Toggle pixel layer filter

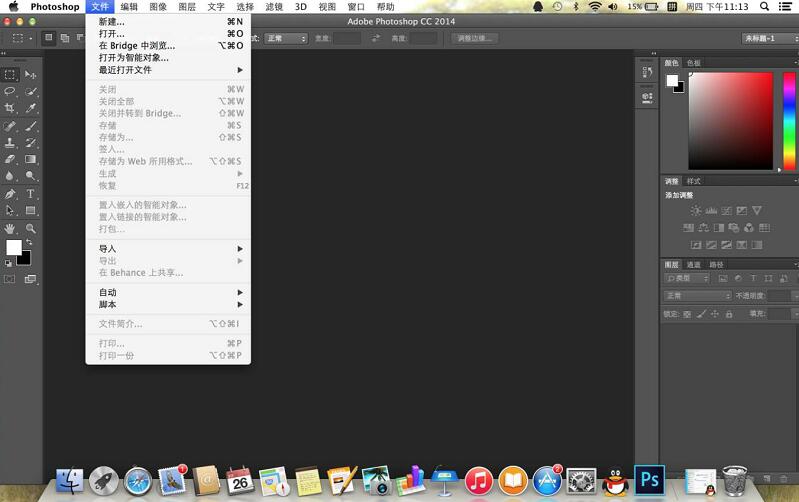(723, 278)
